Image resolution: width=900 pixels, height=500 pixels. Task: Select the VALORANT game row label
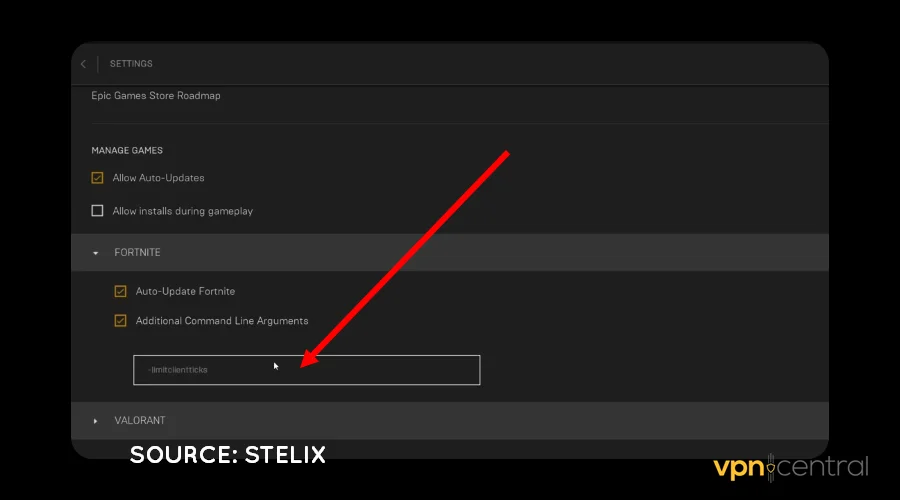point(140,421)
